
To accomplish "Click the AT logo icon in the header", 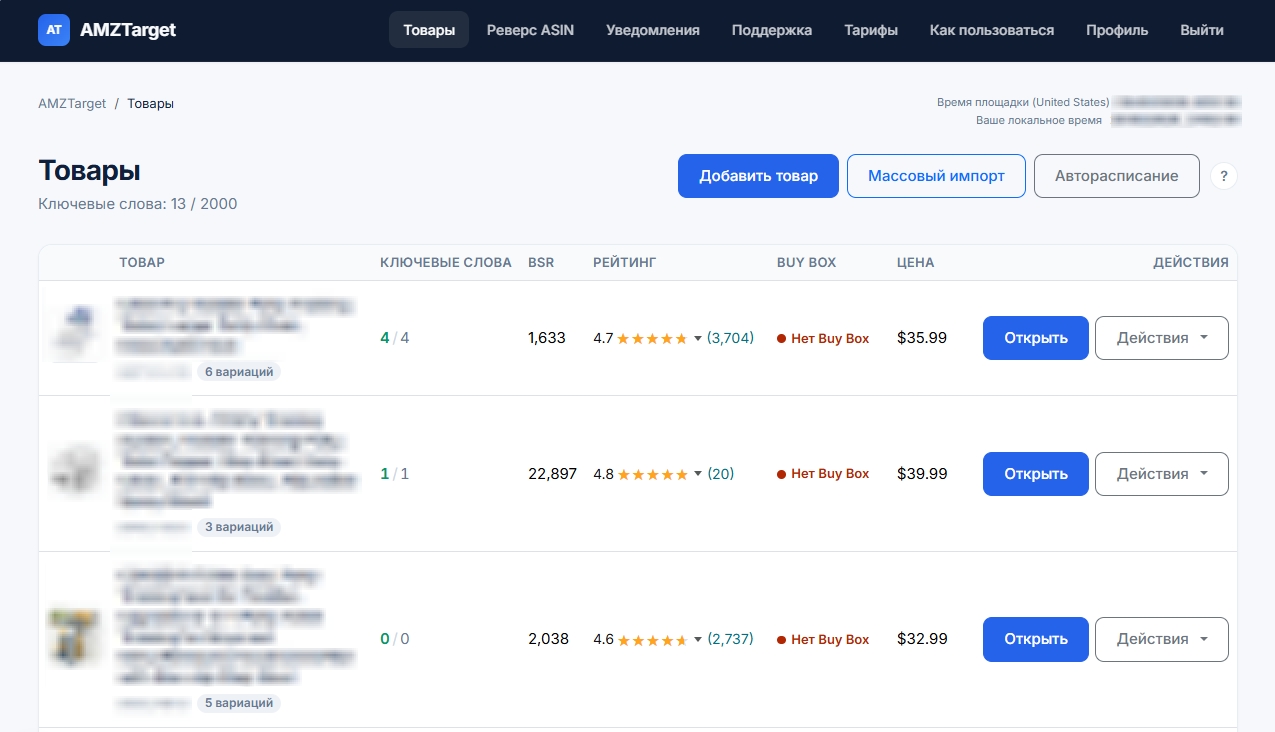I will point(54,30).
